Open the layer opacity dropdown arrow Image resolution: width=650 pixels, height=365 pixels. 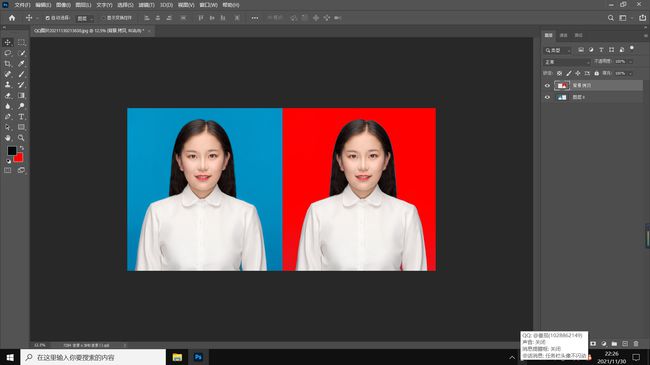[x=631, y=62]
